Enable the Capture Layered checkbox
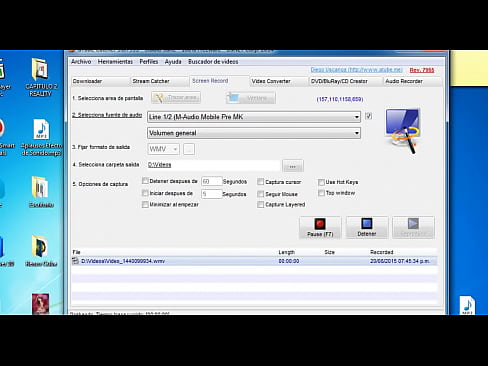Viewport: 488px width, 366px height. tap(260, 205)
